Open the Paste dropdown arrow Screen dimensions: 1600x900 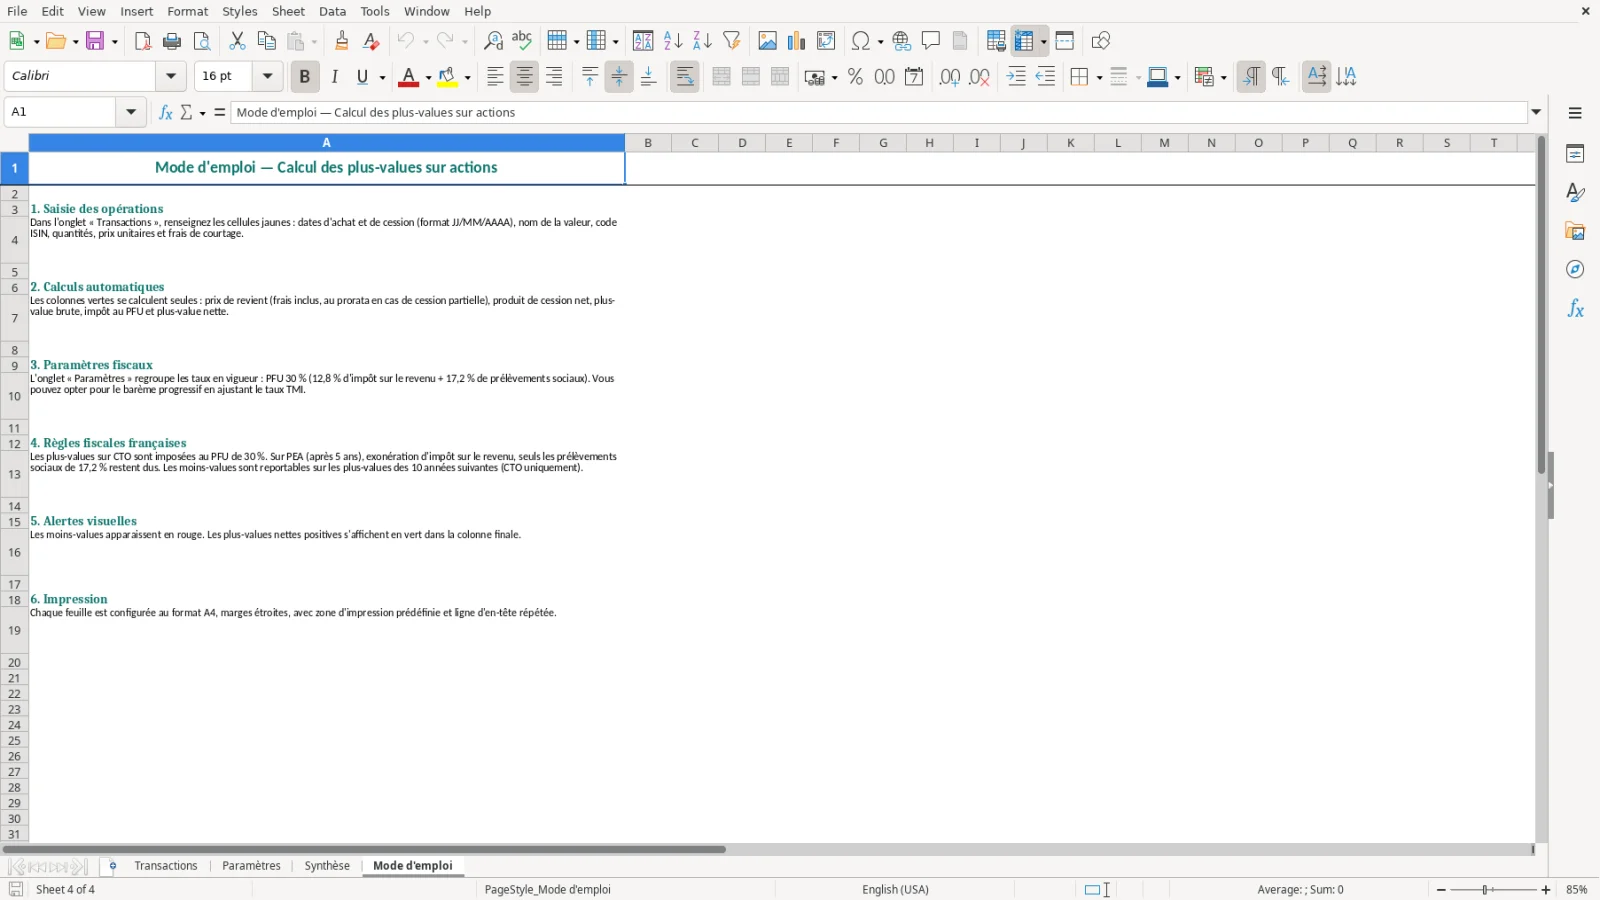tap(314, 42)
